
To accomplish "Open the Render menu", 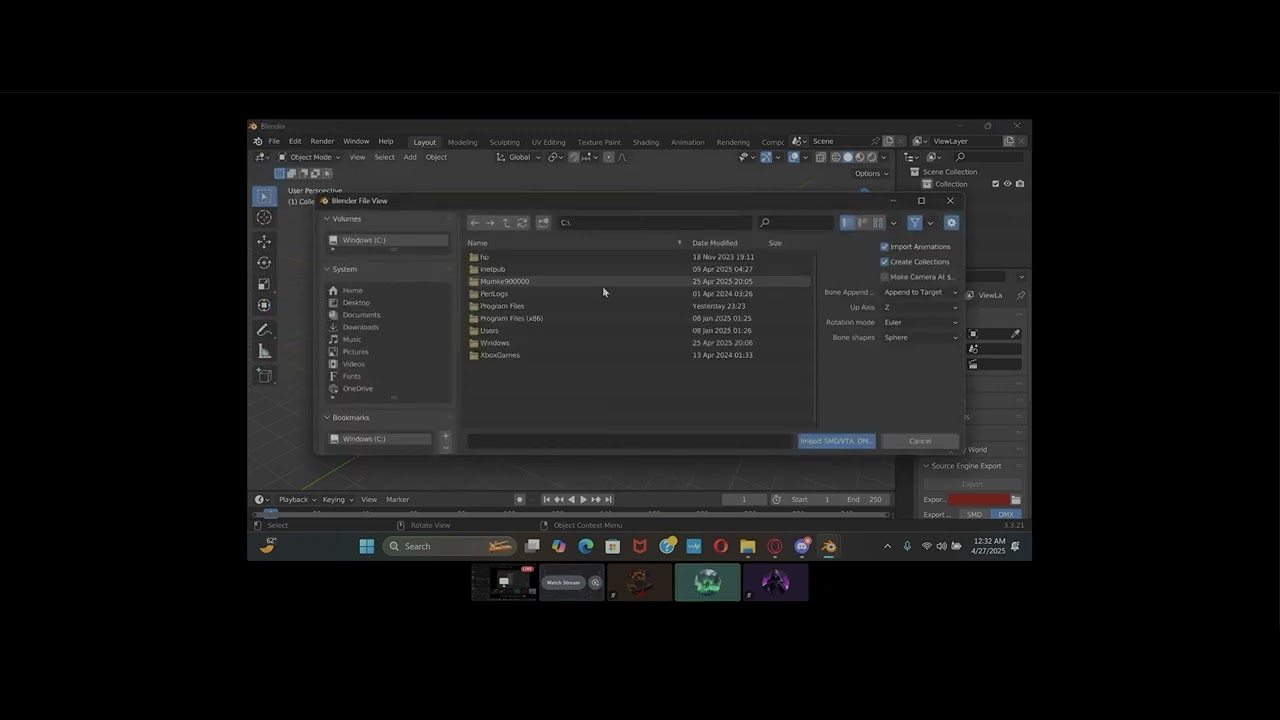I will point(322,141).
